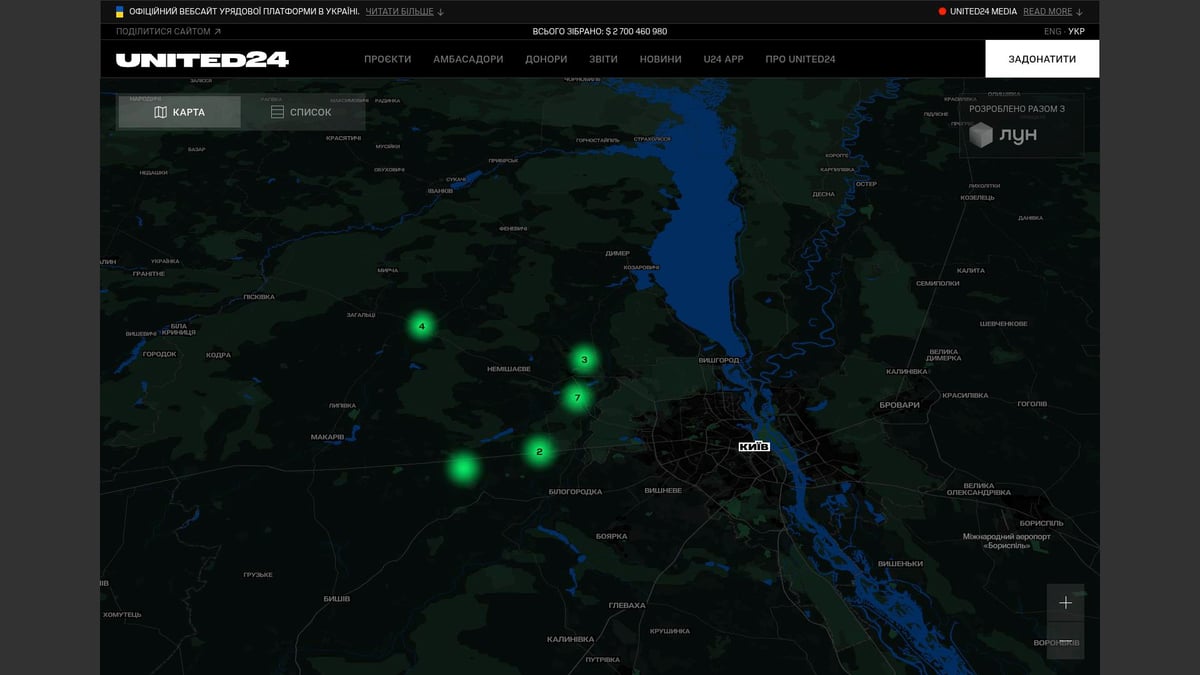Switch to Список list view
The width and height of the screenshot is (1200, 675).
pyautogui.click(x=301, y=112)
